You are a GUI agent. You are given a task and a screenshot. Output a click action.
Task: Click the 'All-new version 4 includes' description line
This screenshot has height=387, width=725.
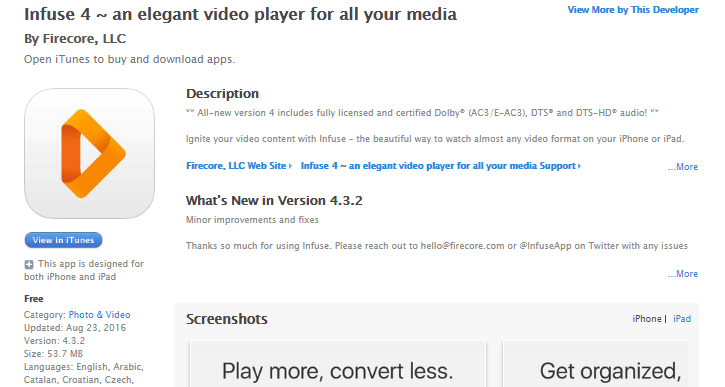pos(423,113)
